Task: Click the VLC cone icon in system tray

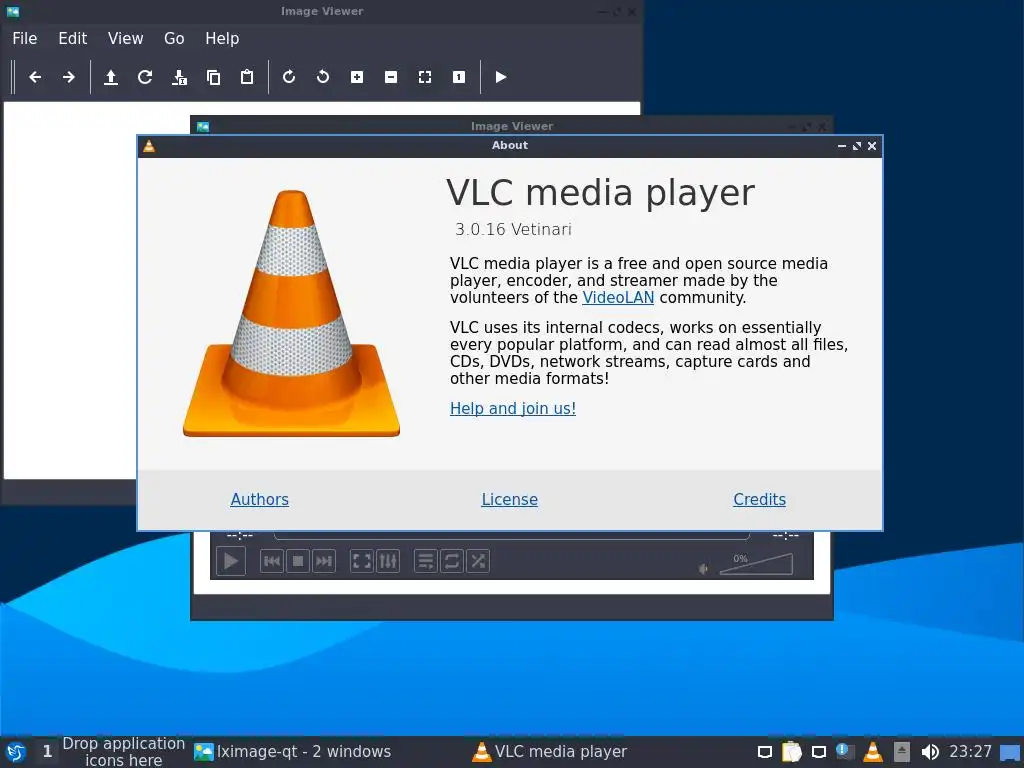Action: point(872,752)
